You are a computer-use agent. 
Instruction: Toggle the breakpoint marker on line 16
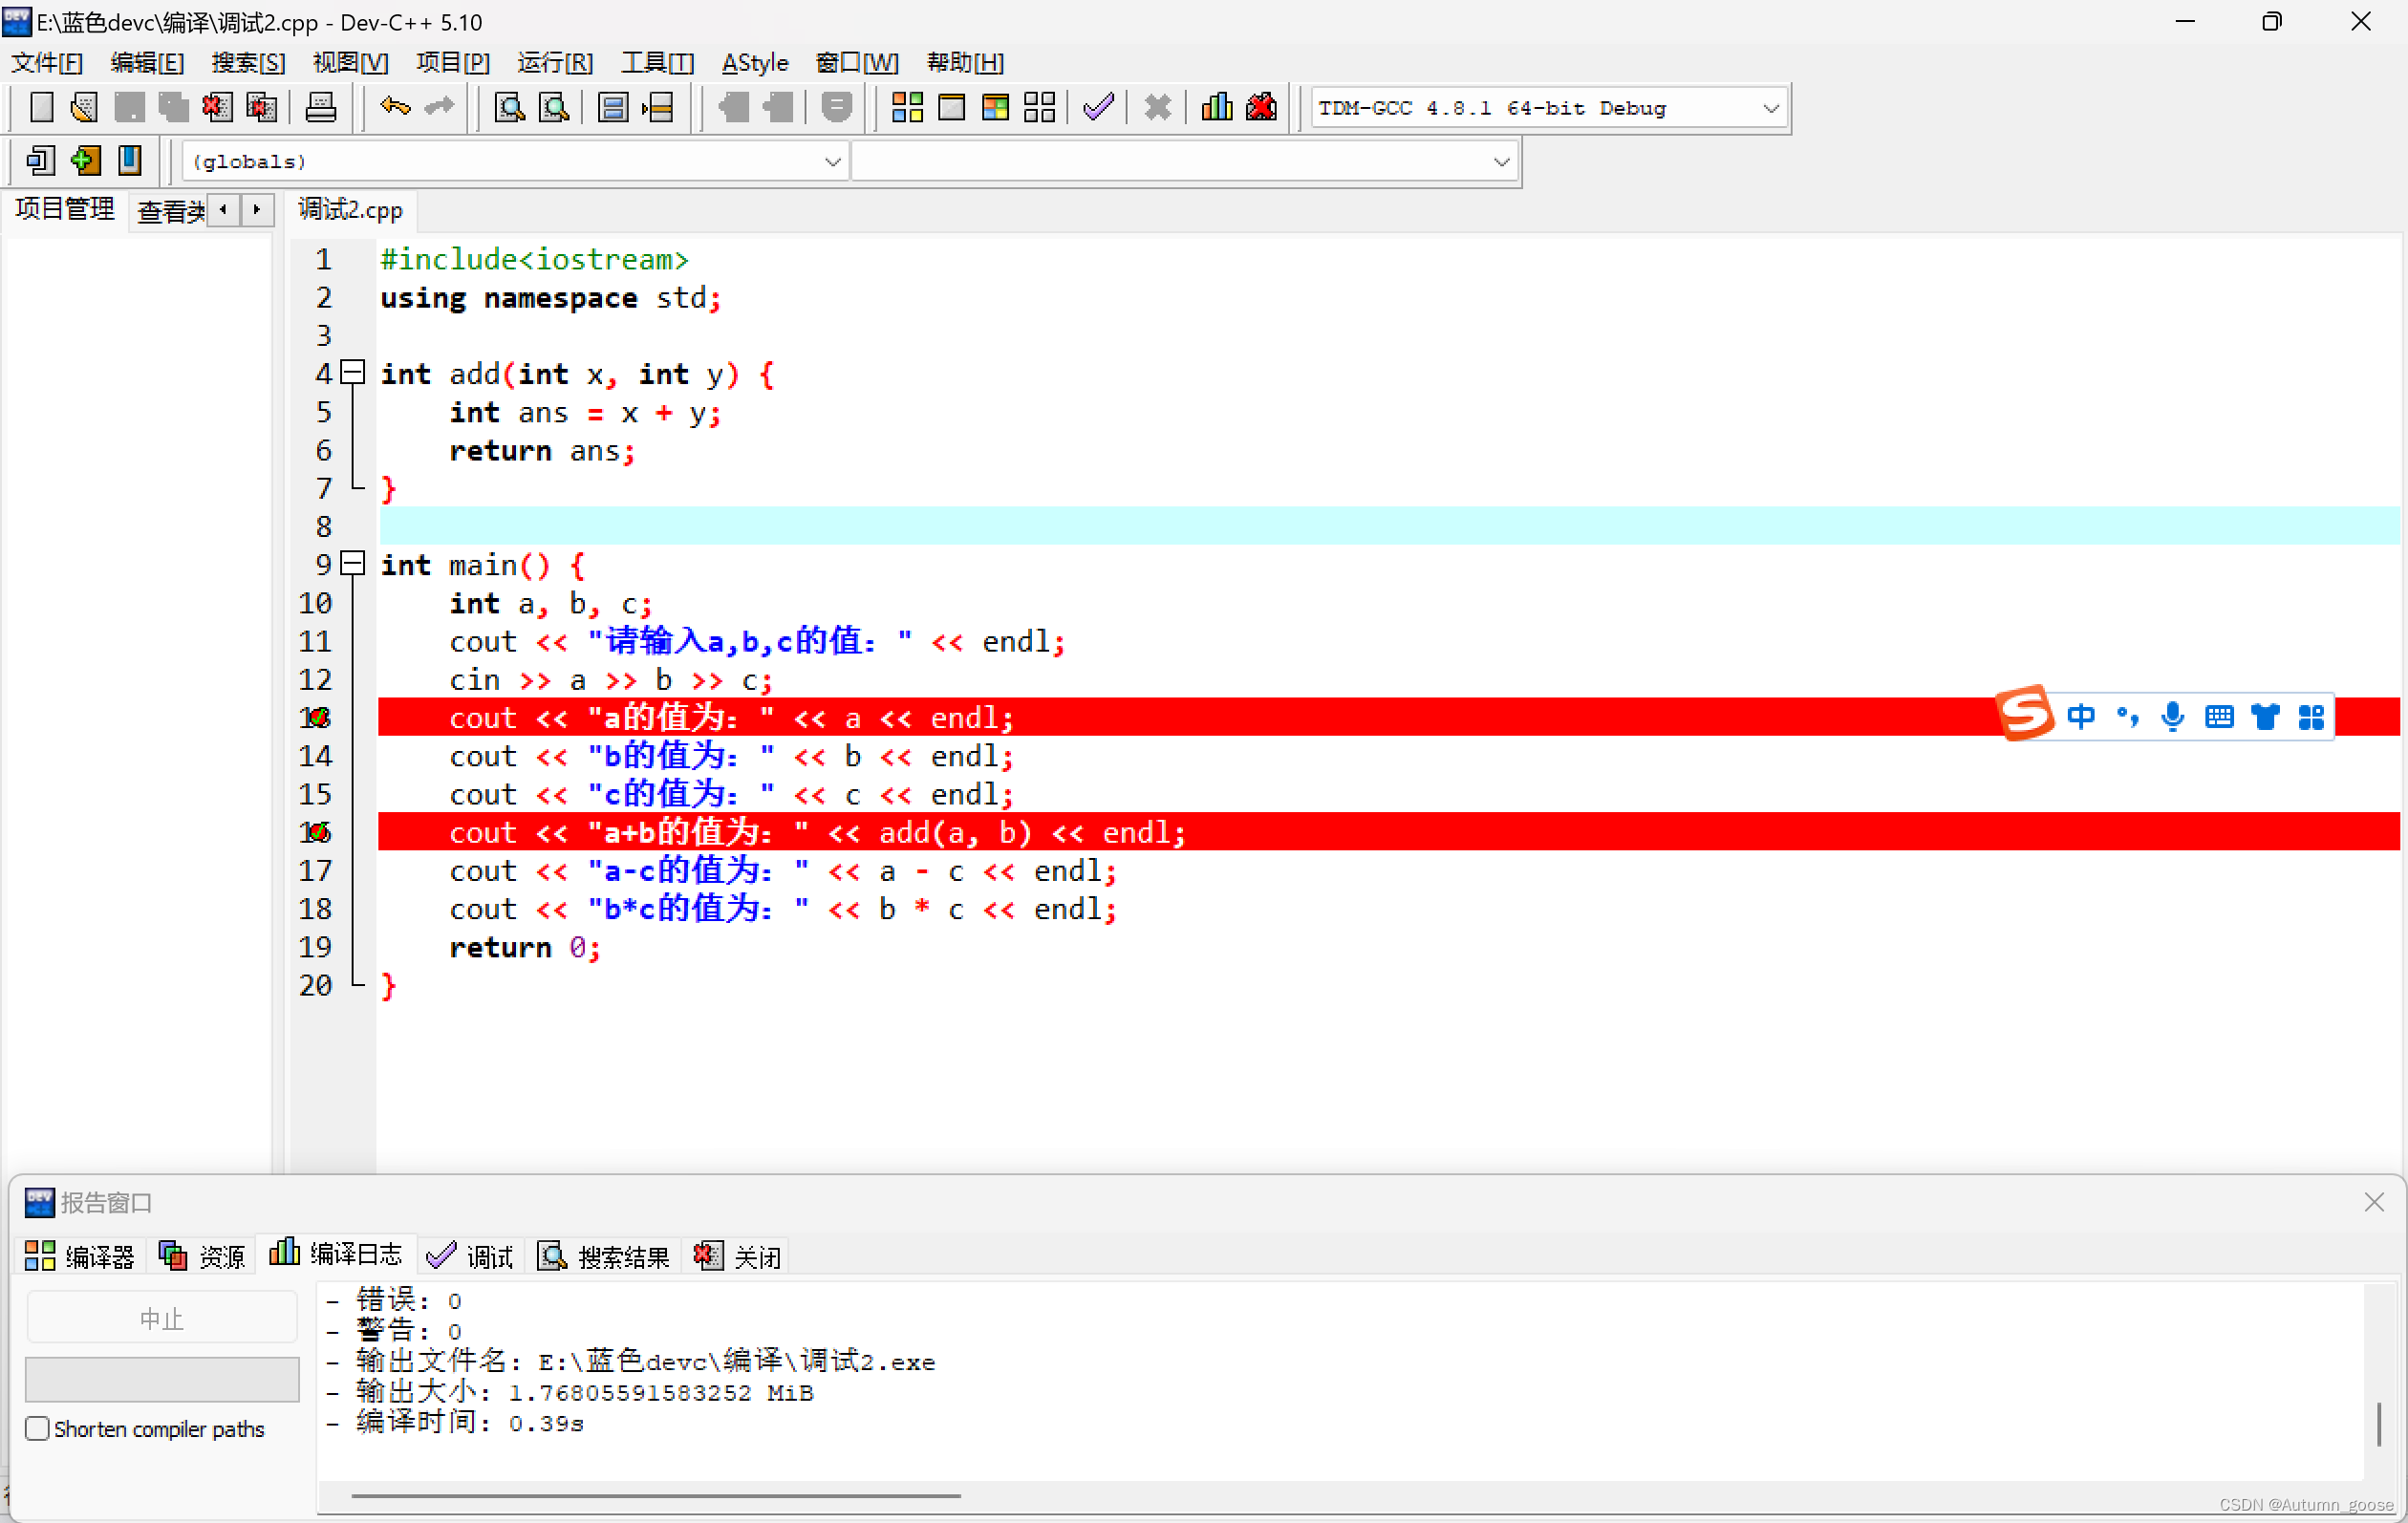click(318, 832)
